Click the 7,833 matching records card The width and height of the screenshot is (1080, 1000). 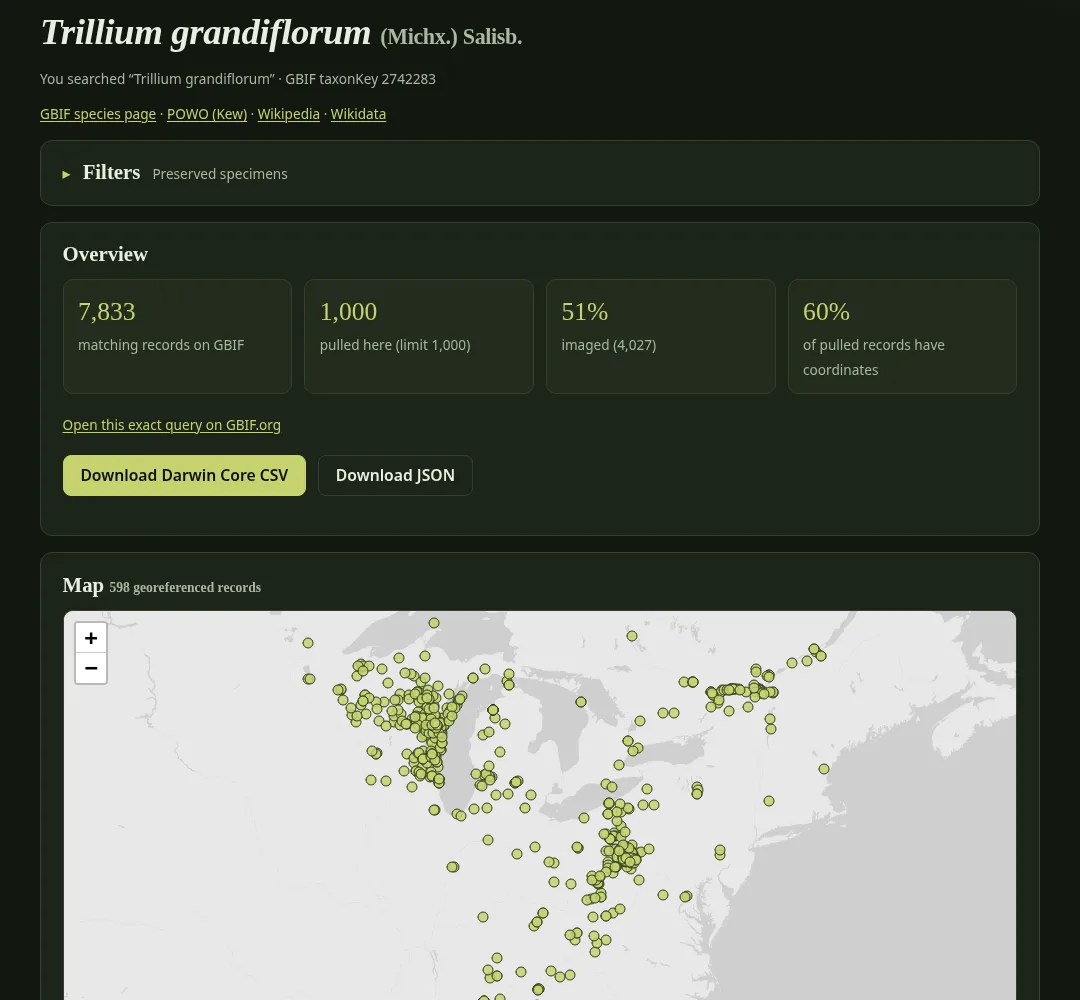(x=177, y=336)
